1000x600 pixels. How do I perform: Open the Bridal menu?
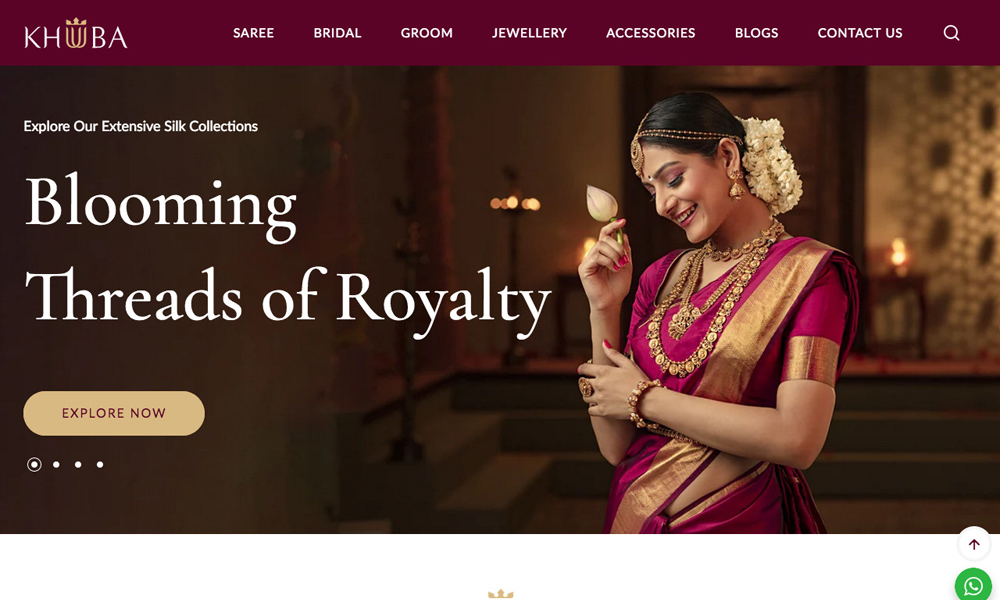[337, 33]
